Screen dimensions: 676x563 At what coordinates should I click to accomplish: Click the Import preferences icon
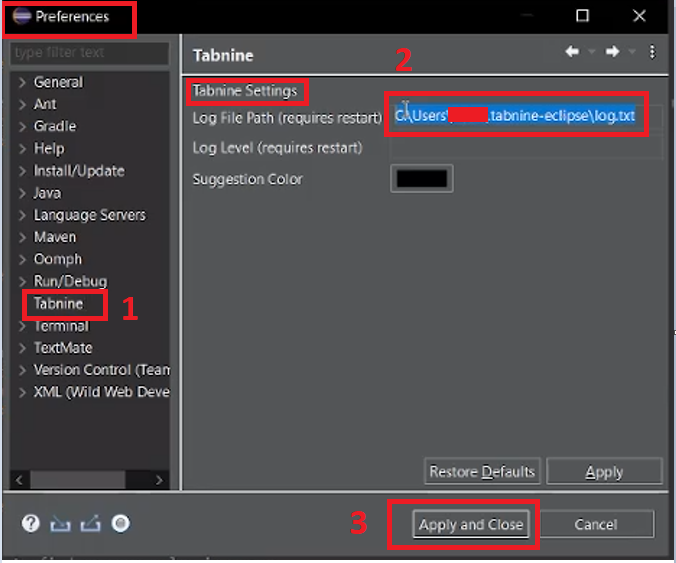tap(60, 524)
